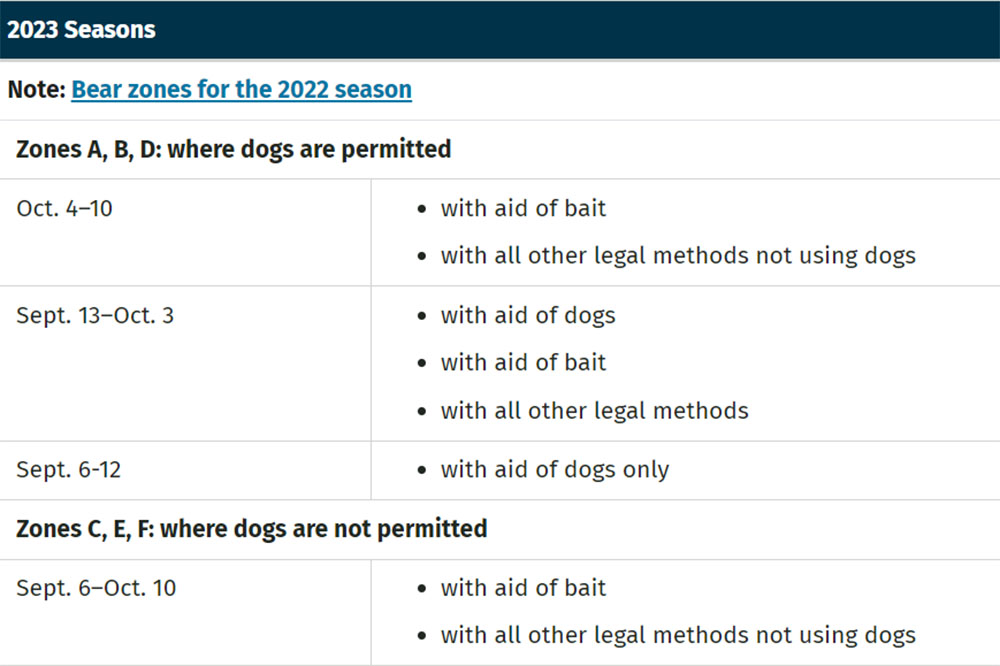This screenshot has width=1000, height=666.
Task: Click the Oct. 4–10 date cell
Action: 185,232
